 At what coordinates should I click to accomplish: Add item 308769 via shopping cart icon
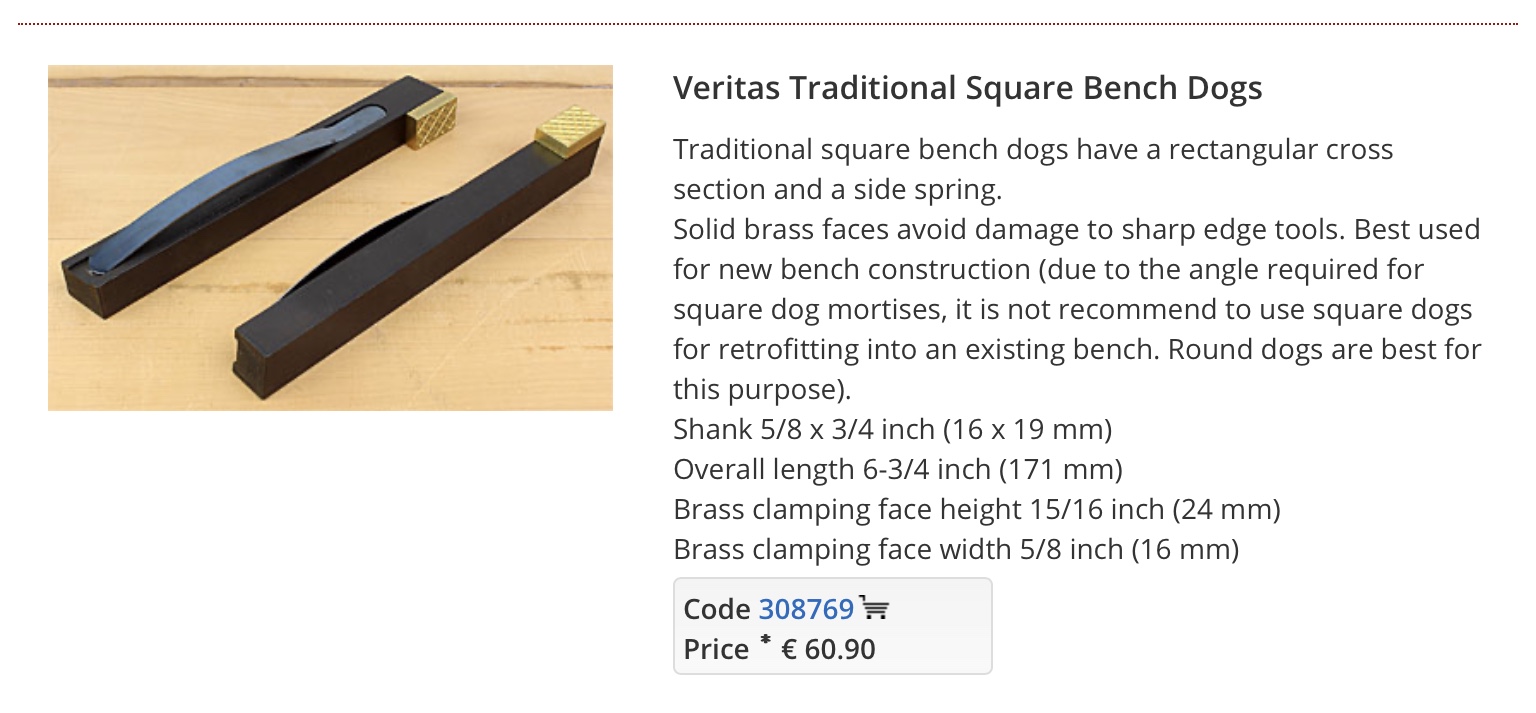[874, 608]
